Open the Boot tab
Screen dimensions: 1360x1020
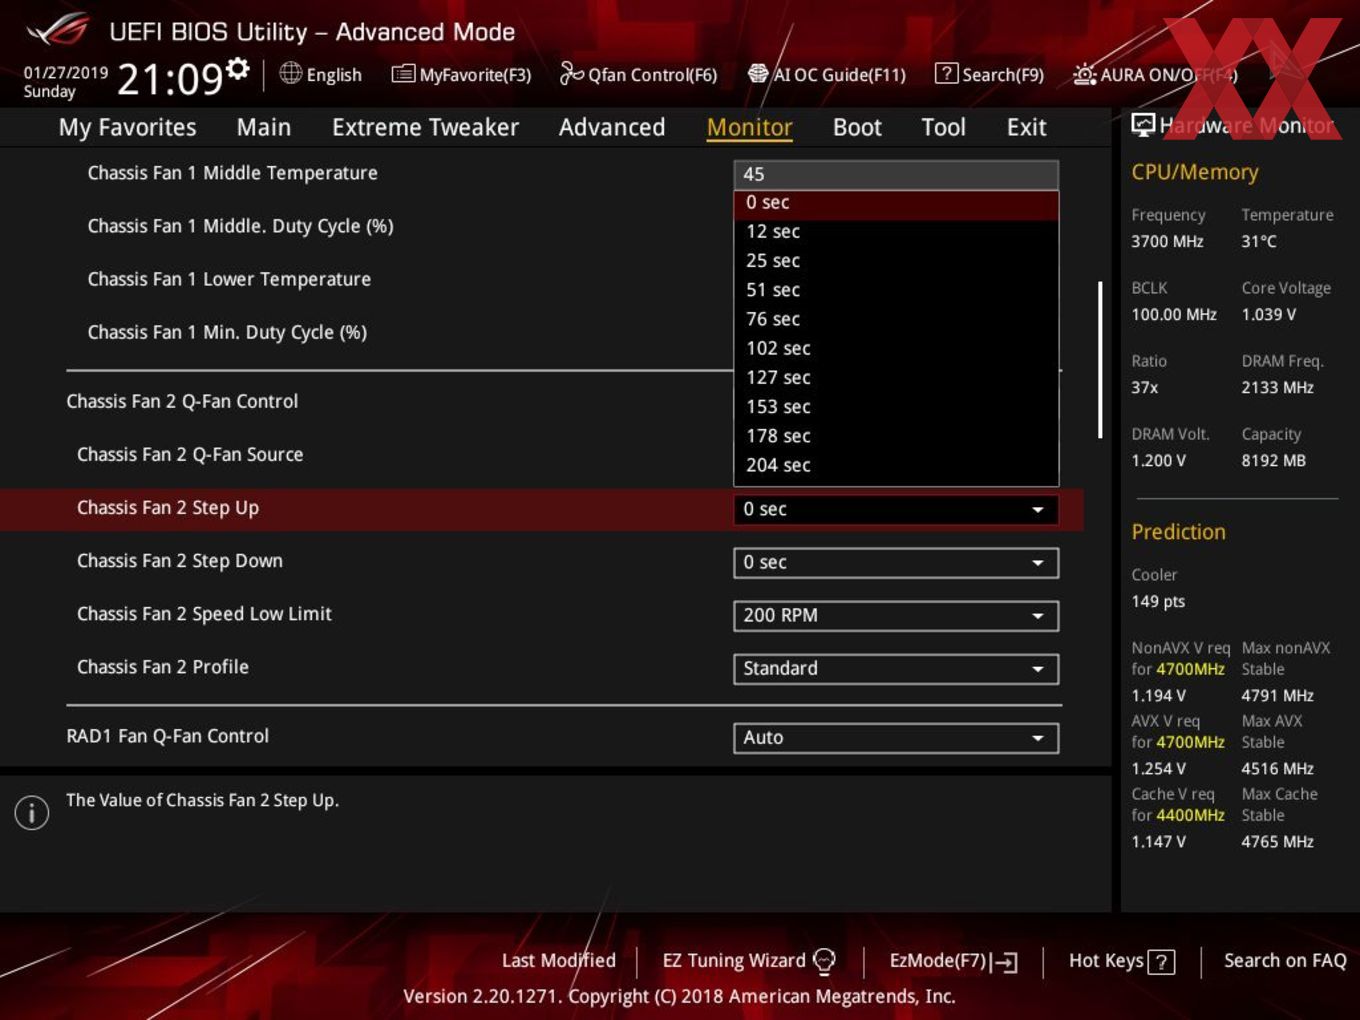857,127
